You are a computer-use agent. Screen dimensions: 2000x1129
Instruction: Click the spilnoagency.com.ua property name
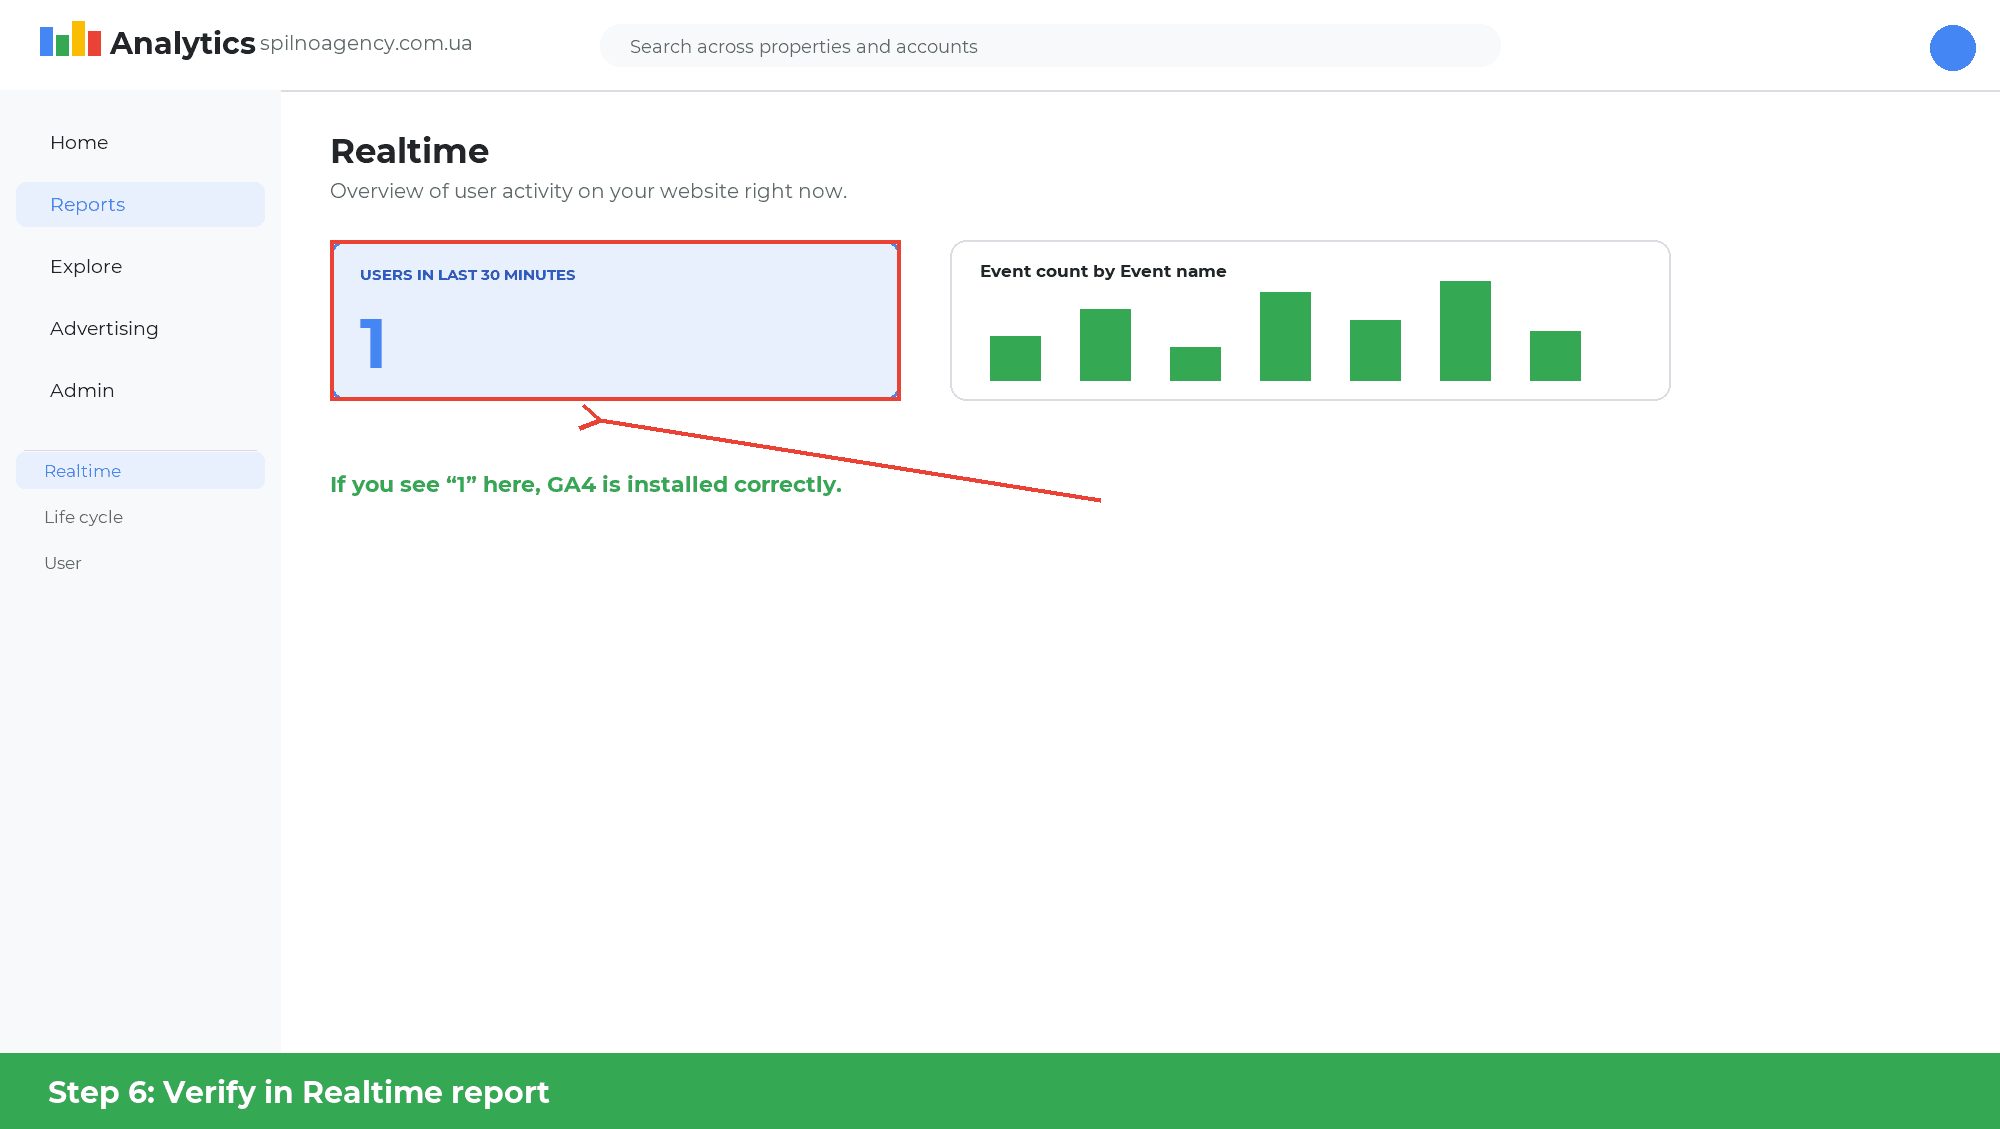[366, 43]
